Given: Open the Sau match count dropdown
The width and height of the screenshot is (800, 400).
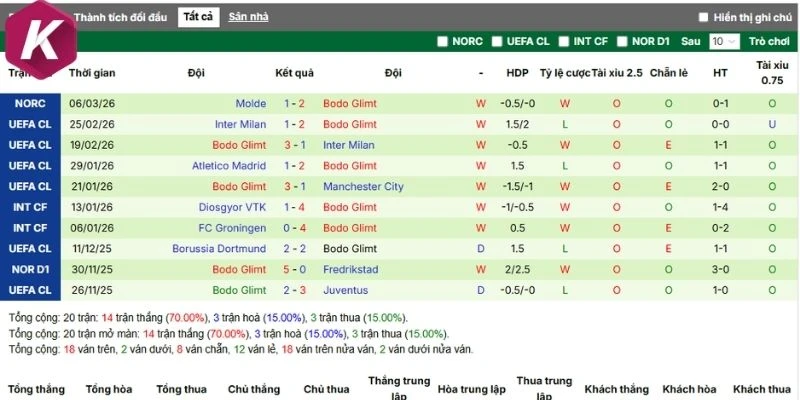Looking at the screenshot, I should point(724,41).
